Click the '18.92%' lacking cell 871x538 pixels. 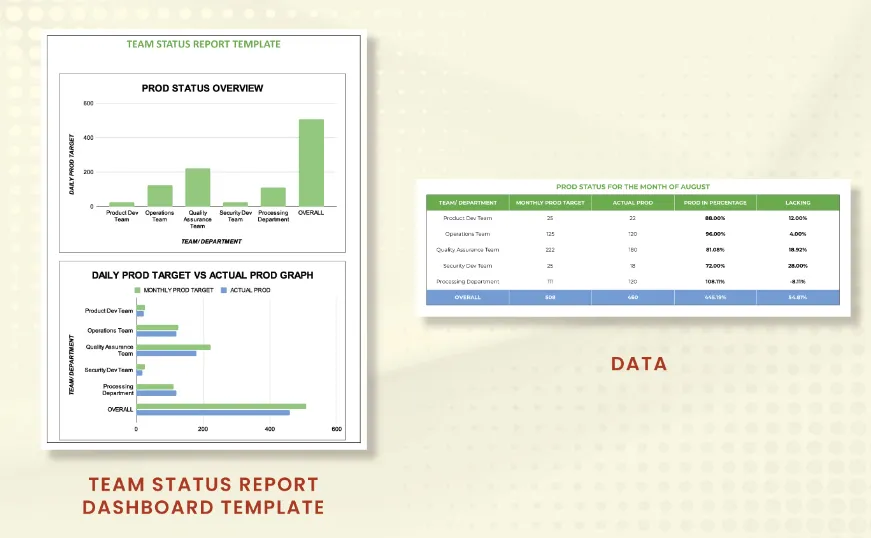coord(798,250)
